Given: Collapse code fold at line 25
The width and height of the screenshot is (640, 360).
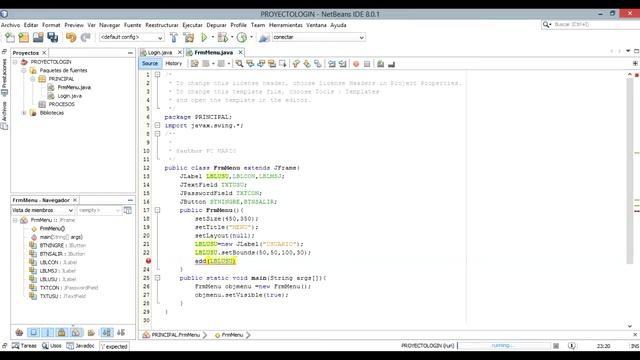Looking at the screenshot, I should [157, 278].
